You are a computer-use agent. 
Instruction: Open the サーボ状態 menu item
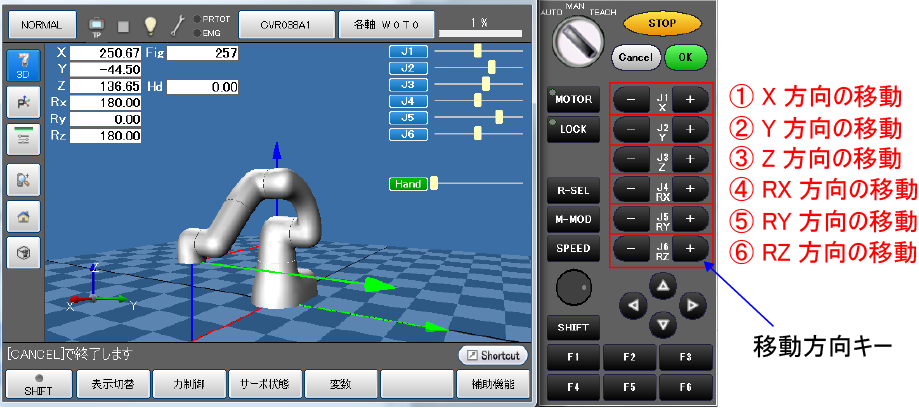[x=261, y=384]
